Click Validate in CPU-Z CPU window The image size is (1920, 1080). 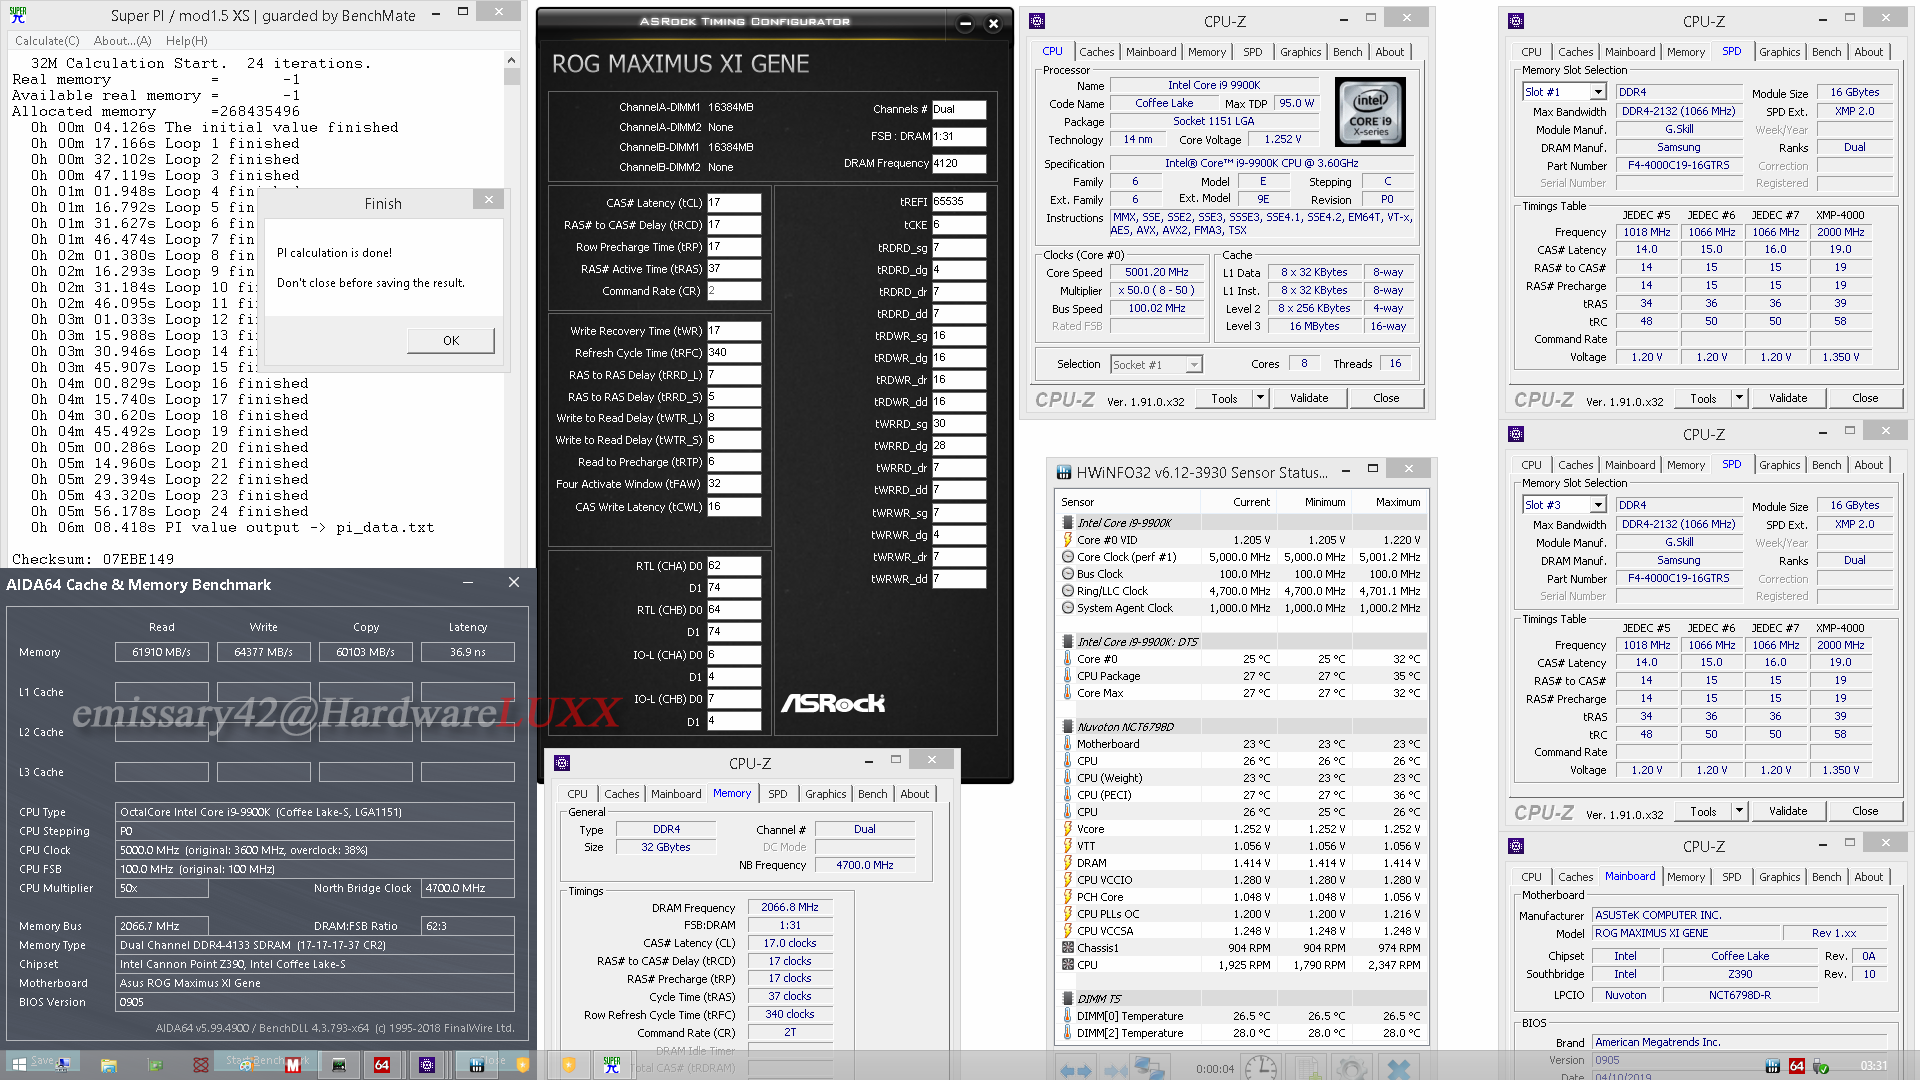pos(1308,398)
